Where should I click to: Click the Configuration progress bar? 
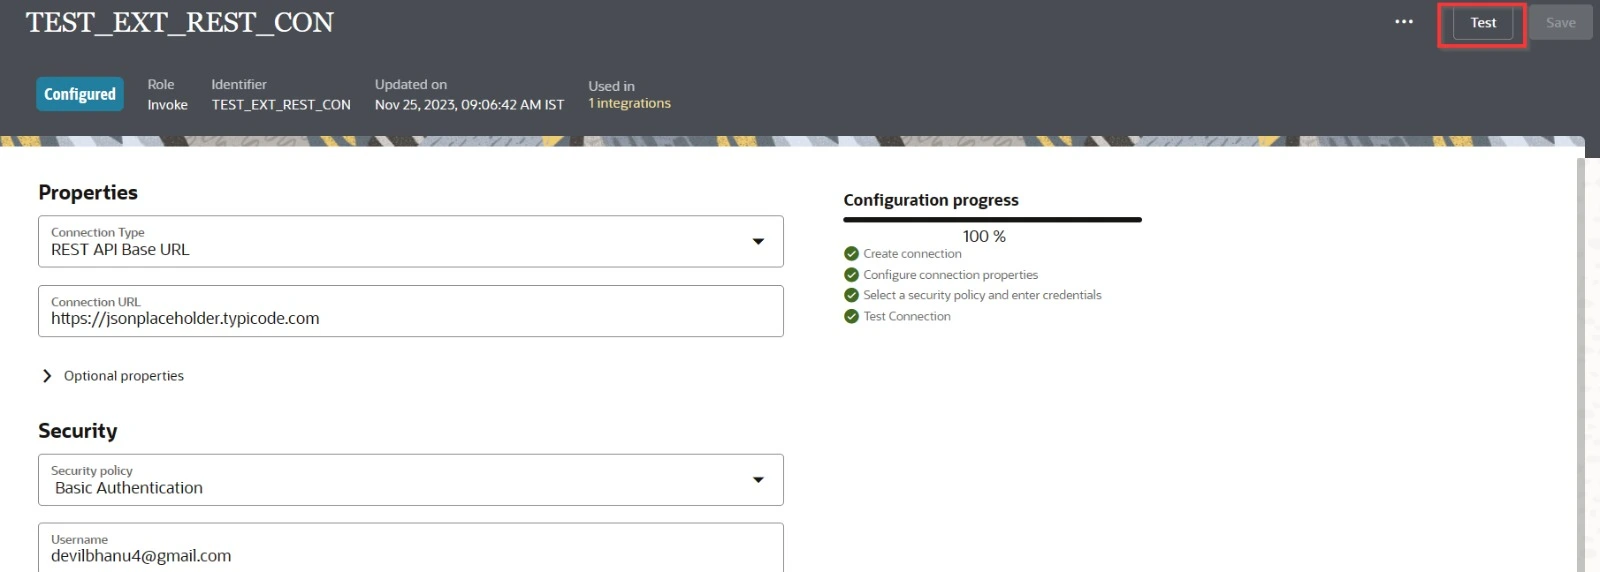tap(991, 219)
